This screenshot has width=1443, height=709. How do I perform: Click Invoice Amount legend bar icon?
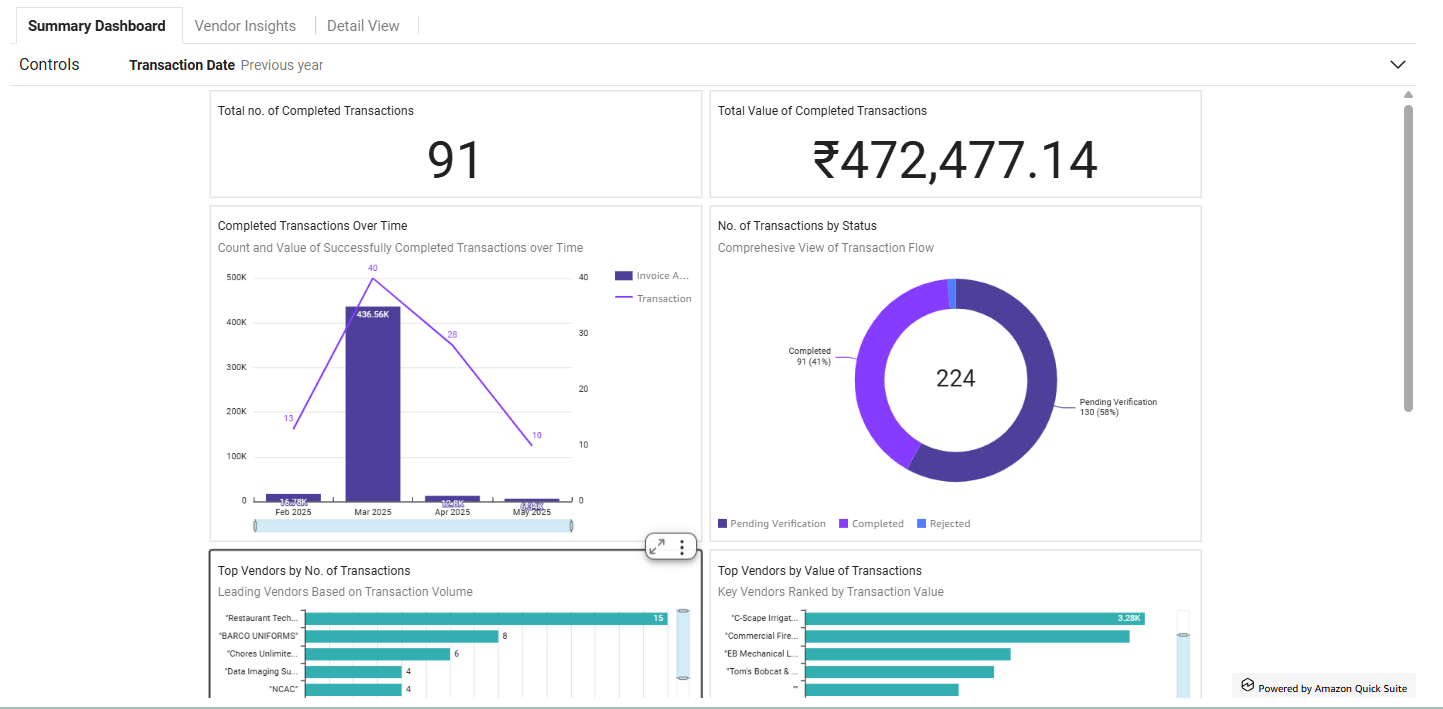[624, 276]
